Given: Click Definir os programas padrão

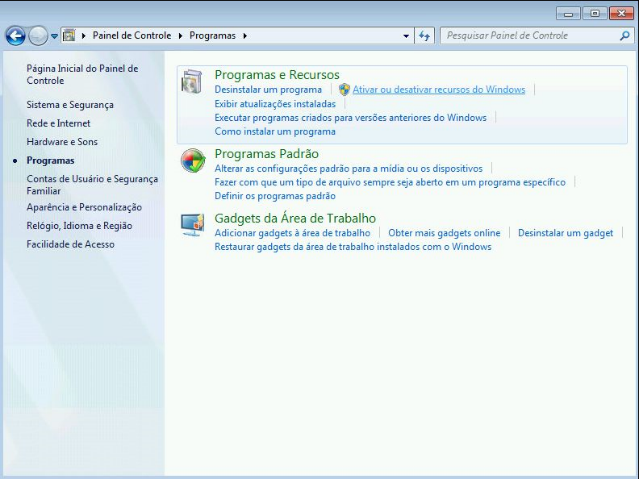Looking at the screenshot, I should pos(275,196).
